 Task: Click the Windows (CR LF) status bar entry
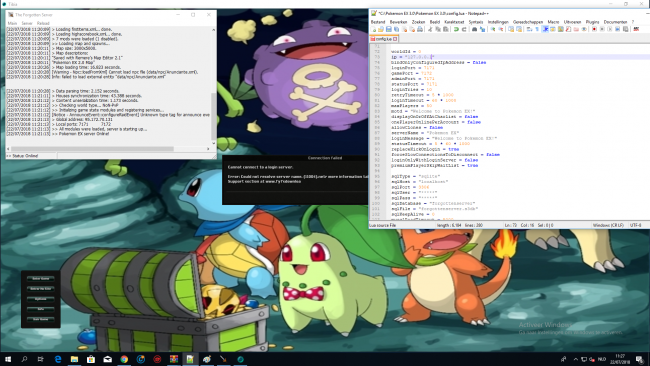click(608, 225)
